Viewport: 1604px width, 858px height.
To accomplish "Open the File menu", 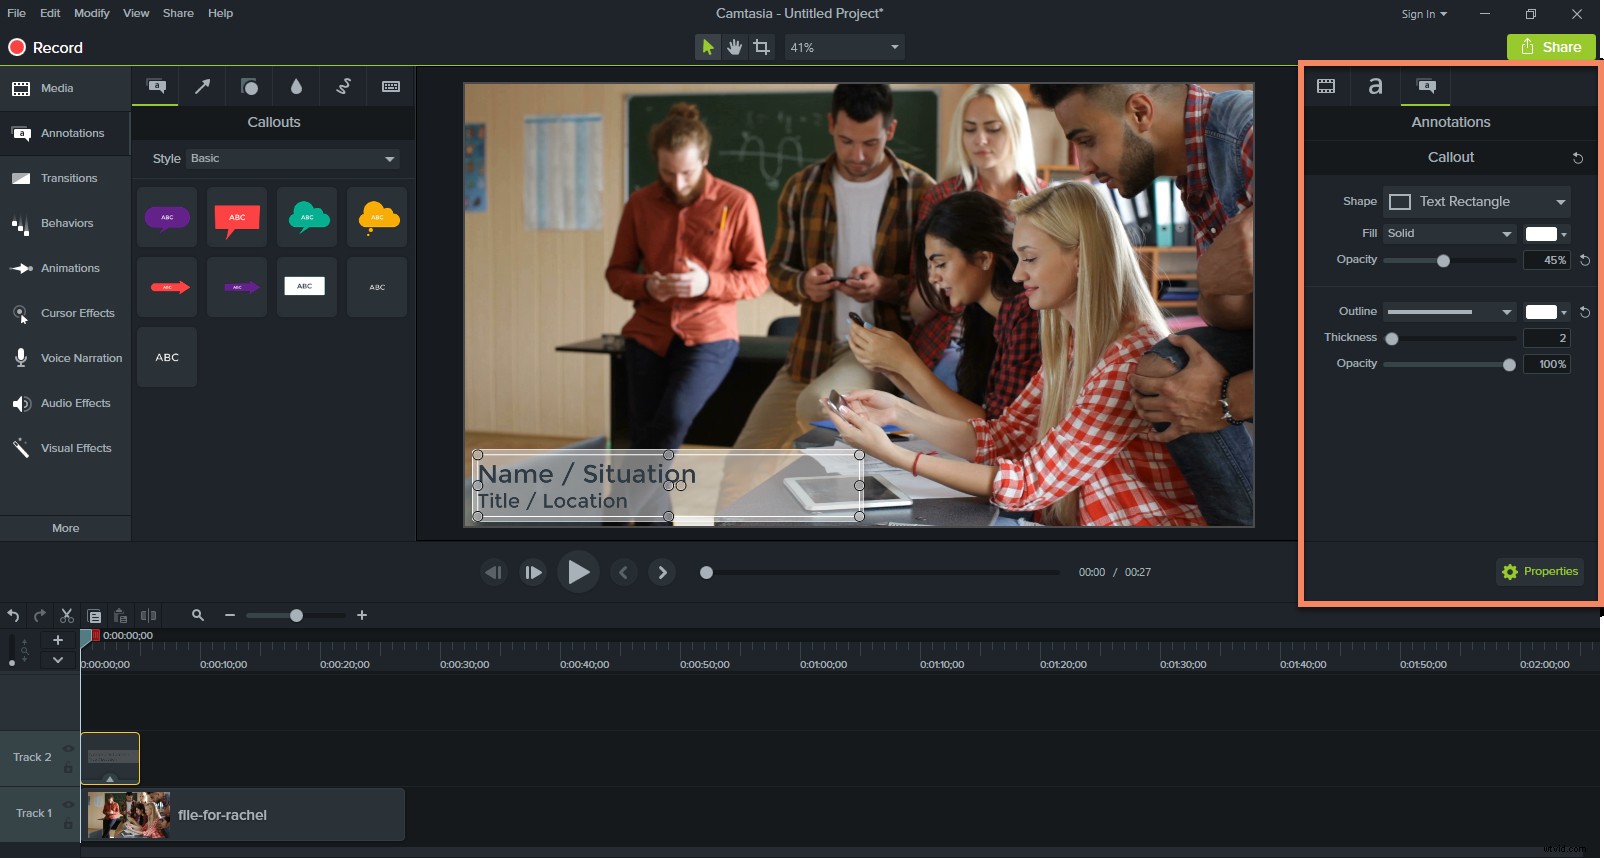I will coord(17,13).
